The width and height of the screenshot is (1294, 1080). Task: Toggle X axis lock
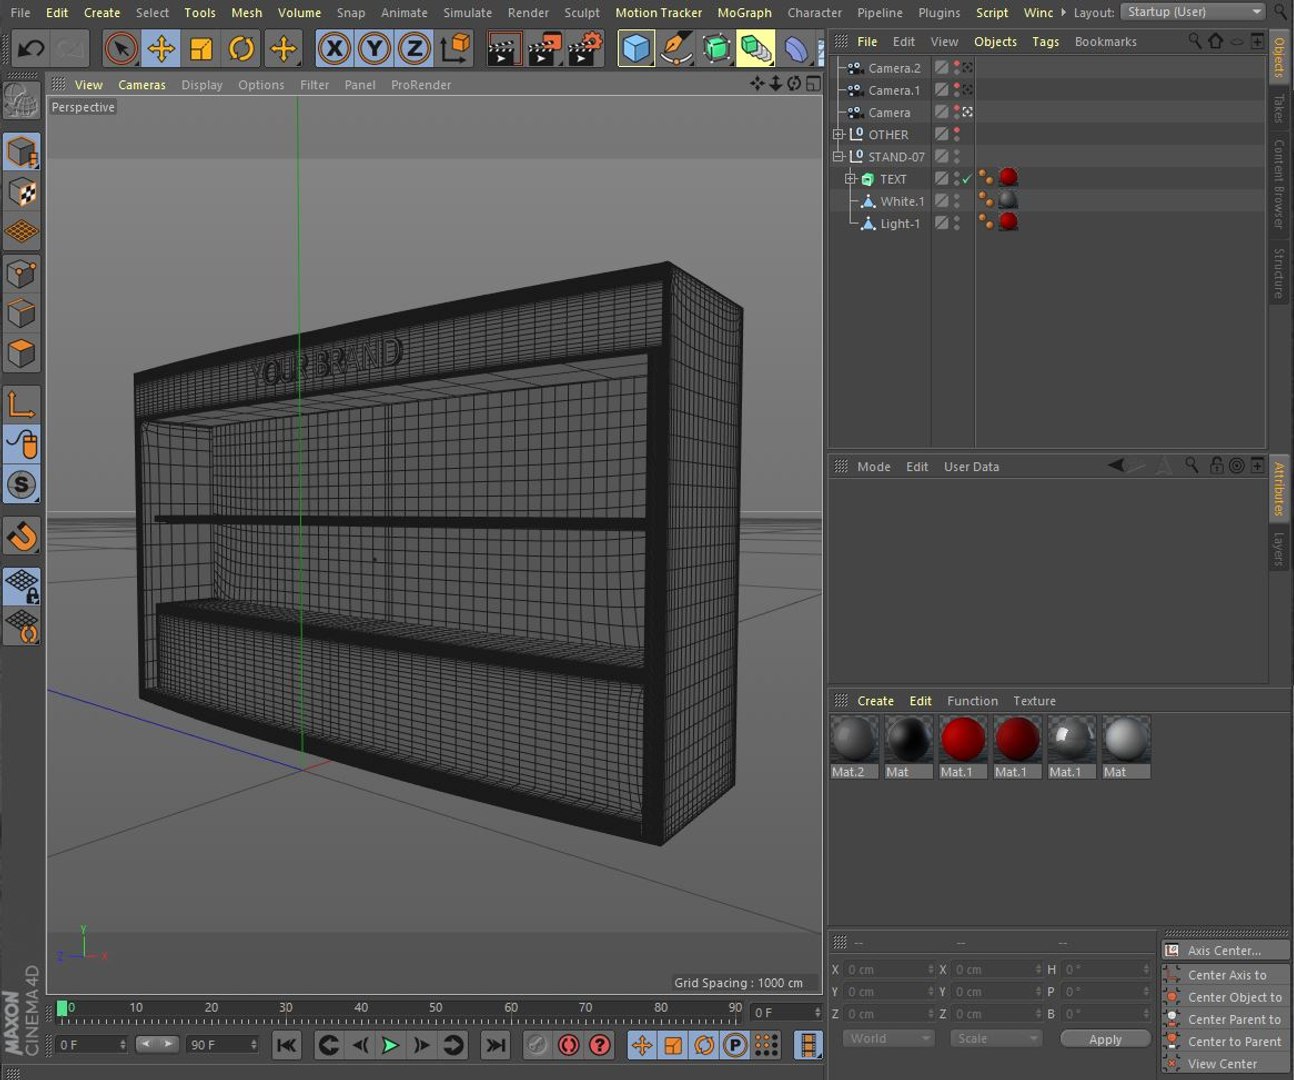point(334,48)
